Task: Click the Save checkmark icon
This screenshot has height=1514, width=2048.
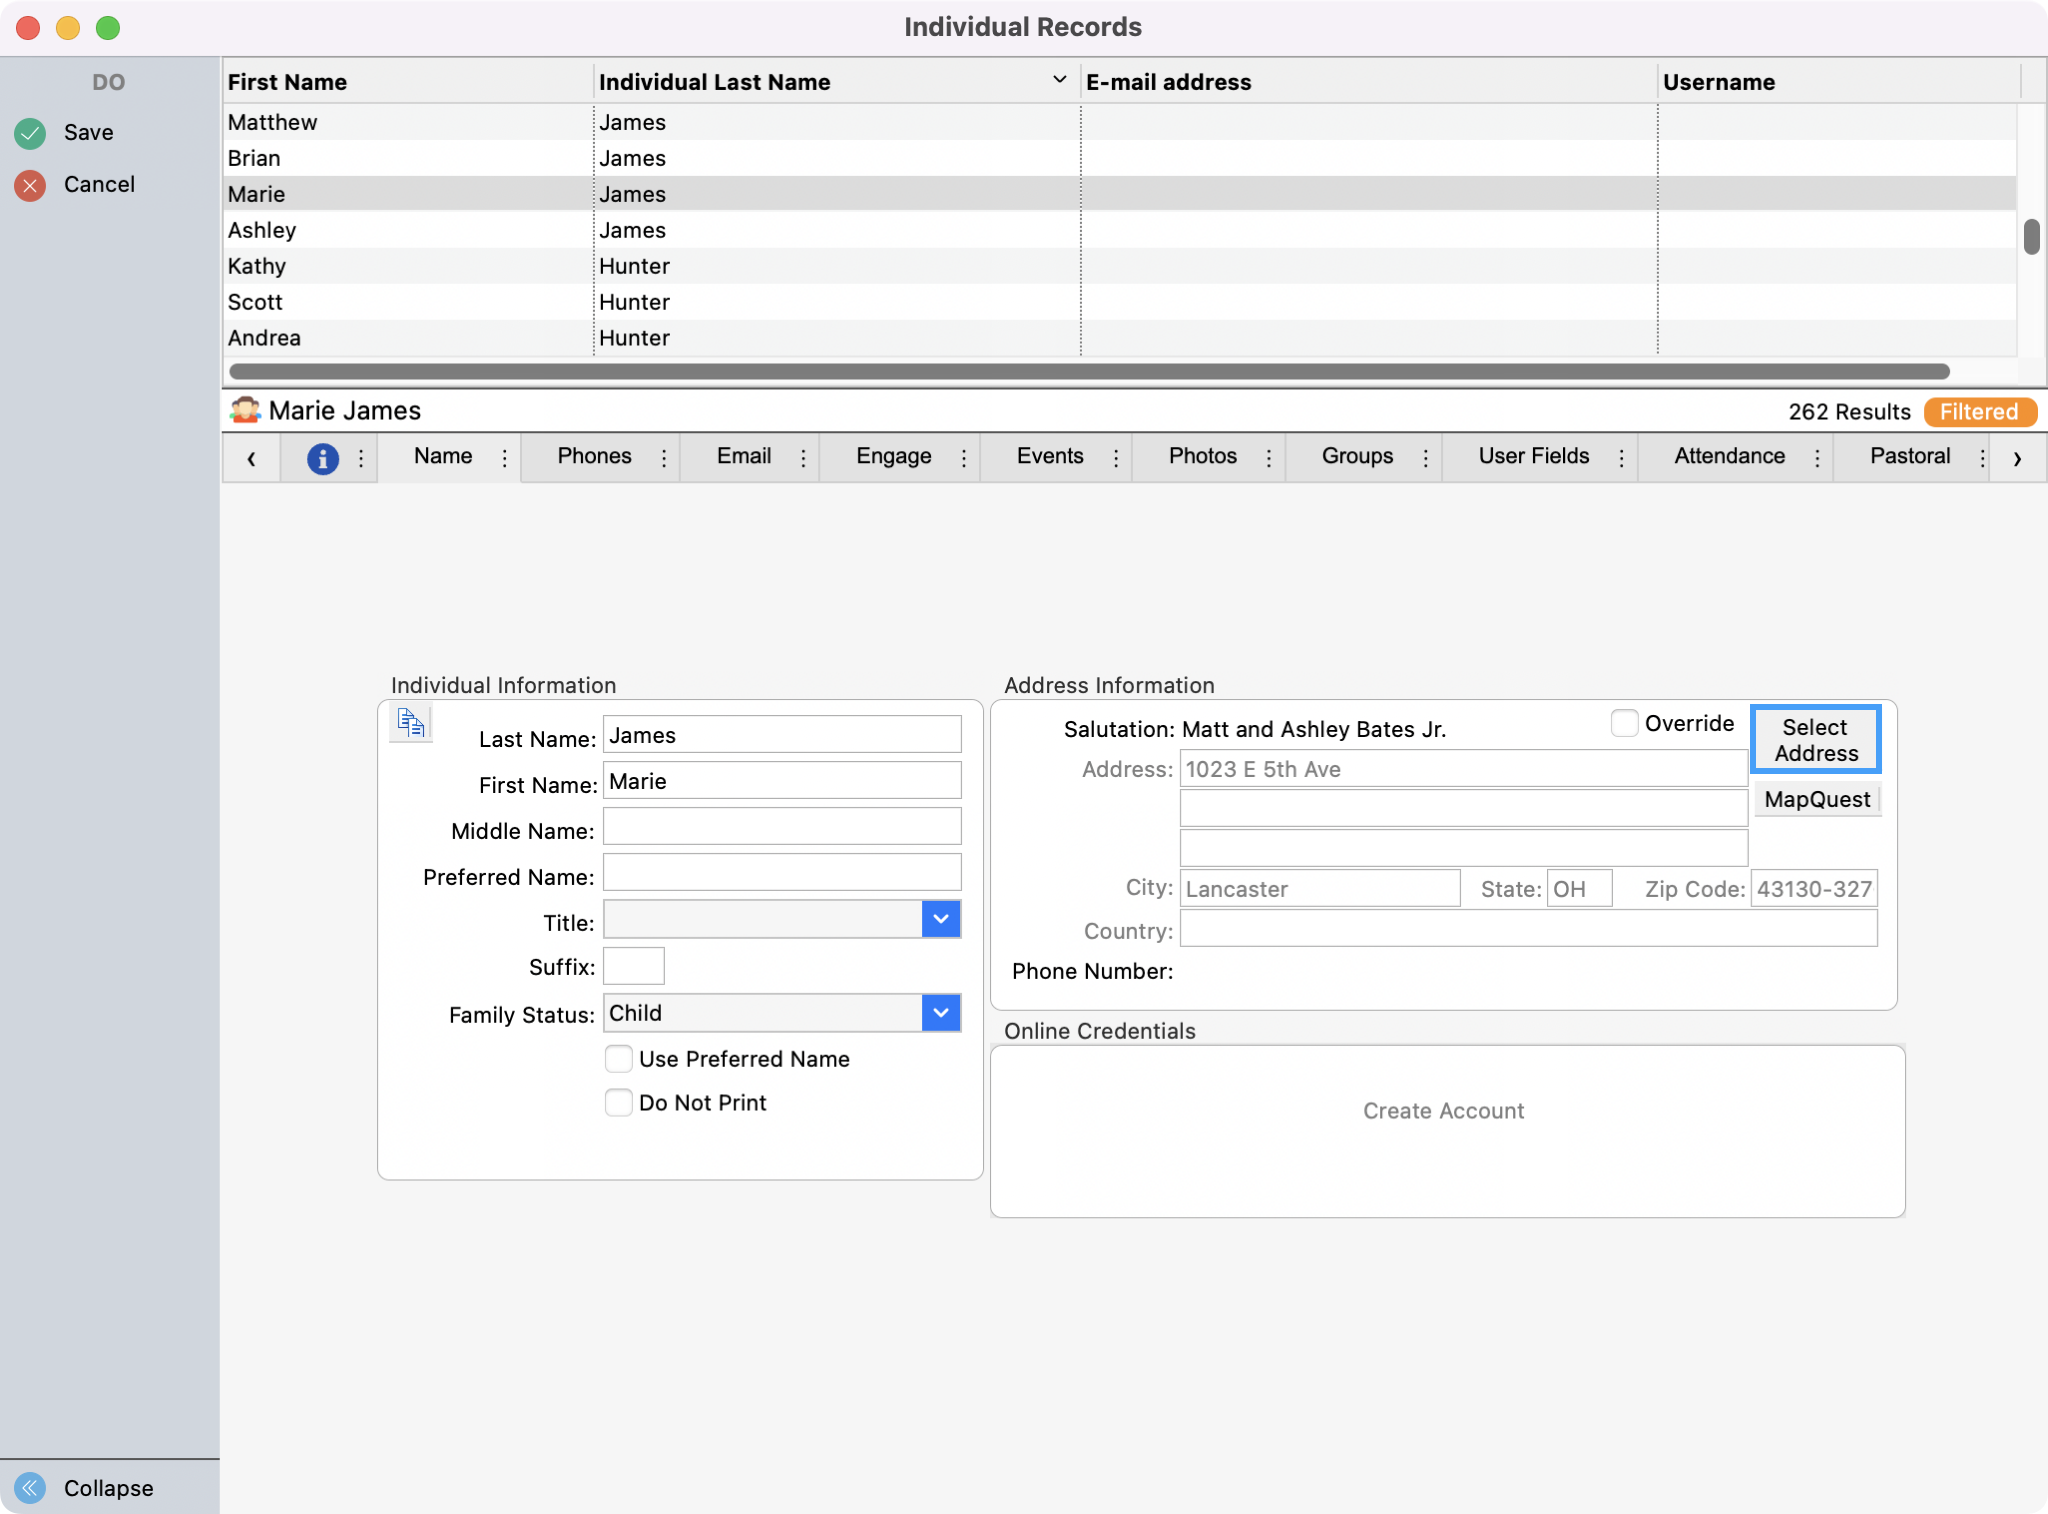Action: (x=29, y=132)
